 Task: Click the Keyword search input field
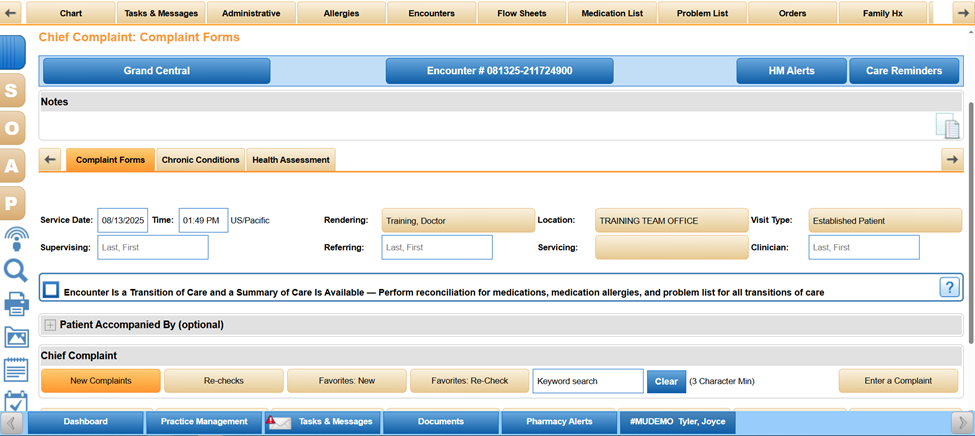click(x=587, y=381)
